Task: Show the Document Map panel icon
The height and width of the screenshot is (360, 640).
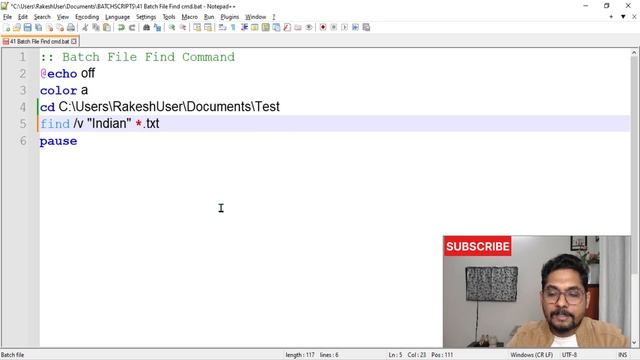Action: point(266,27)
